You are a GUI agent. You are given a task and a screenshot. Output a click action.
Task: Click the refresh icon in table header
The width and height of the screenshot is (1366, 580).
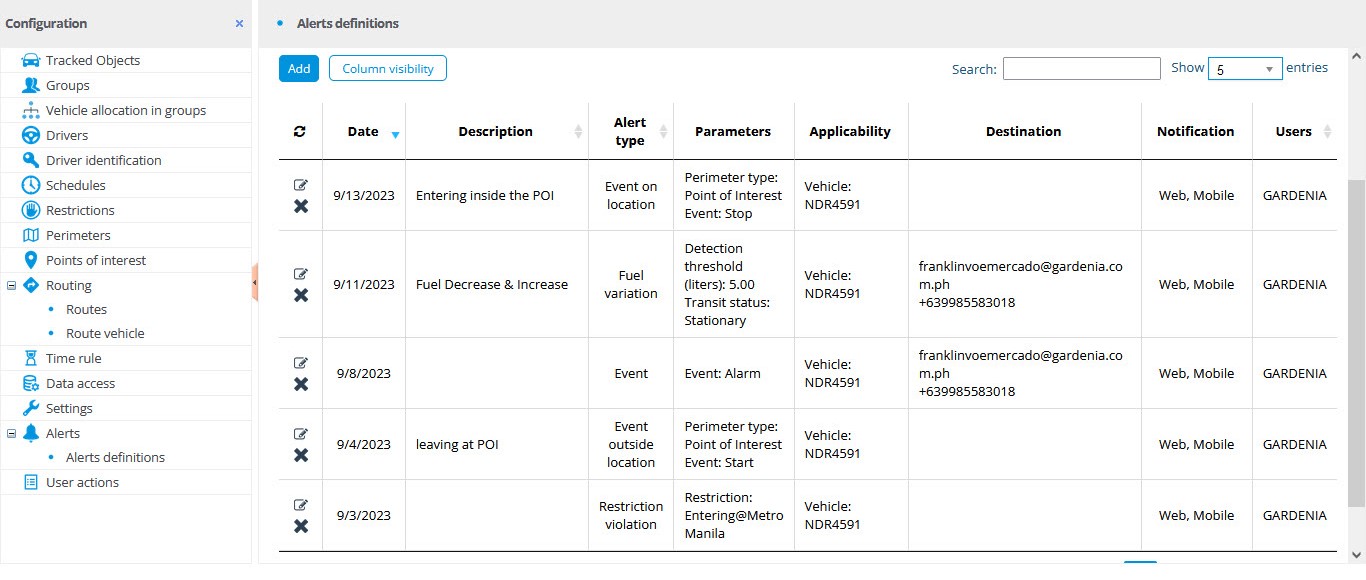click(x=300, y=131)
